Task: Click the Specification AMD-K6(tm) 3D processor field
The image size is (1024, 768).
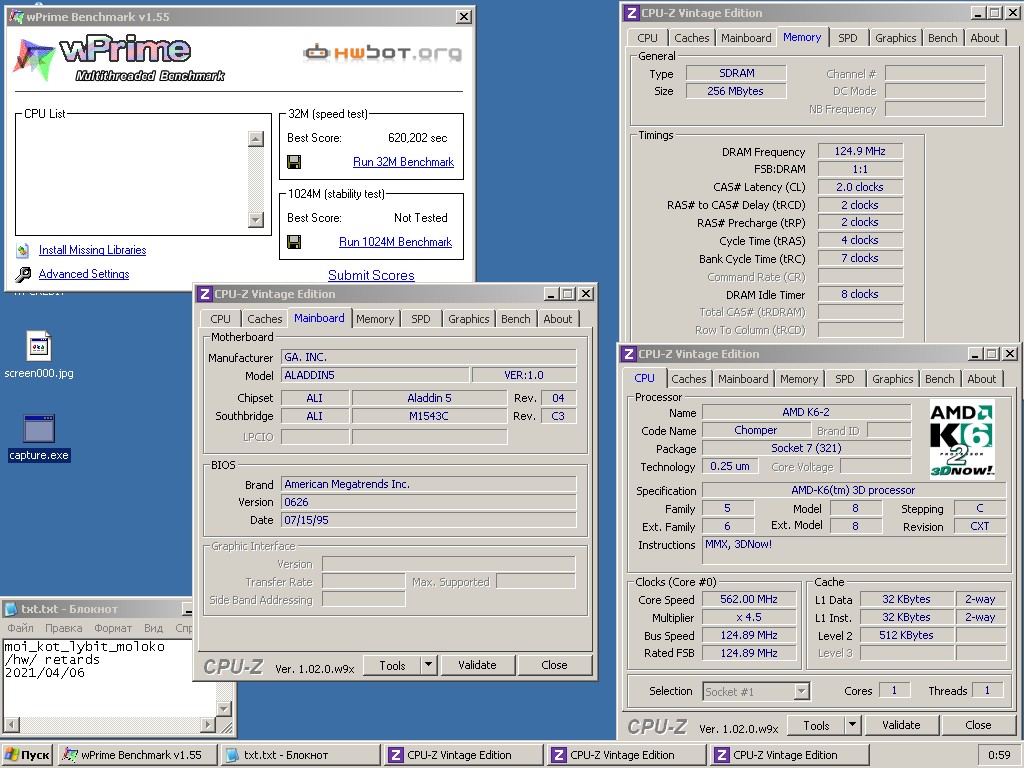Action: coord(854,490)
